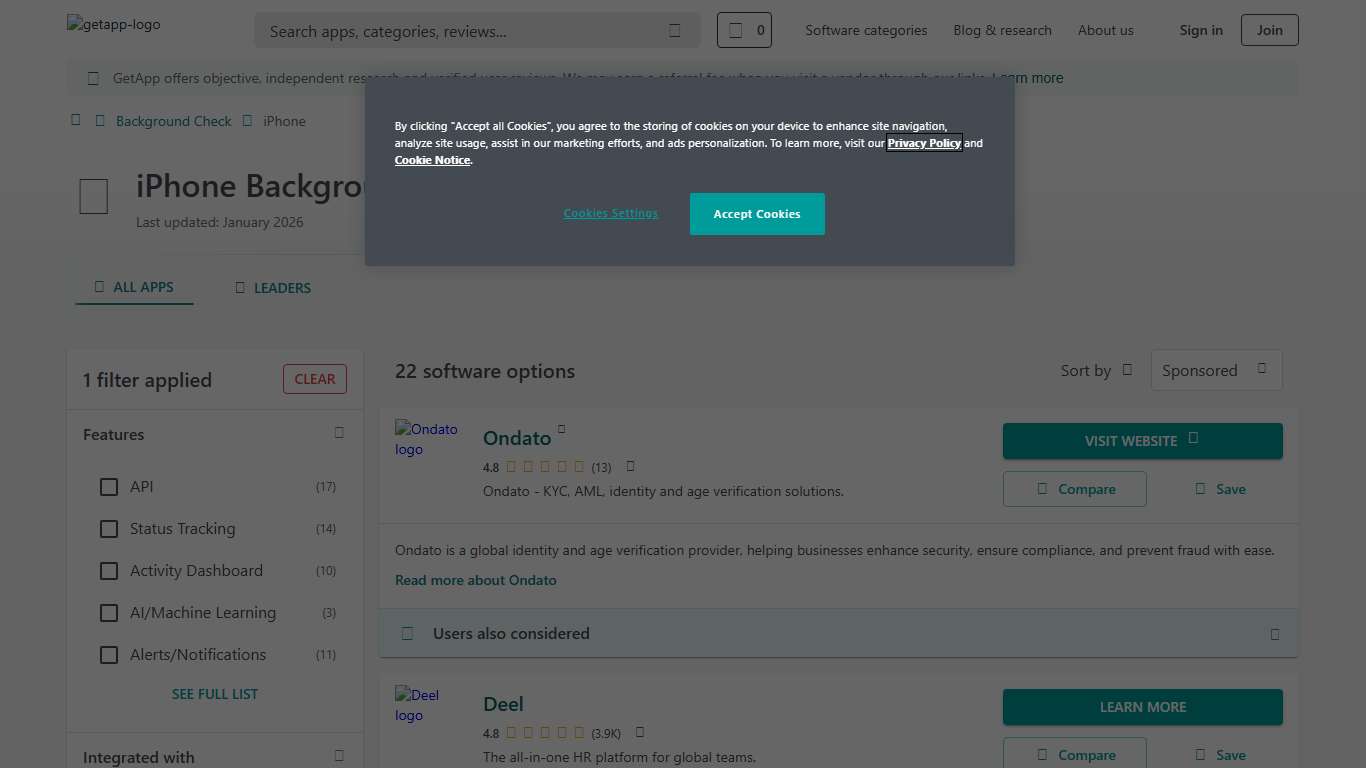Image resolution: width=1366 pixels, height=768 pixels.
Task: Enable the Status Tracking filter checkbox
Action: (x=109, y=529)
